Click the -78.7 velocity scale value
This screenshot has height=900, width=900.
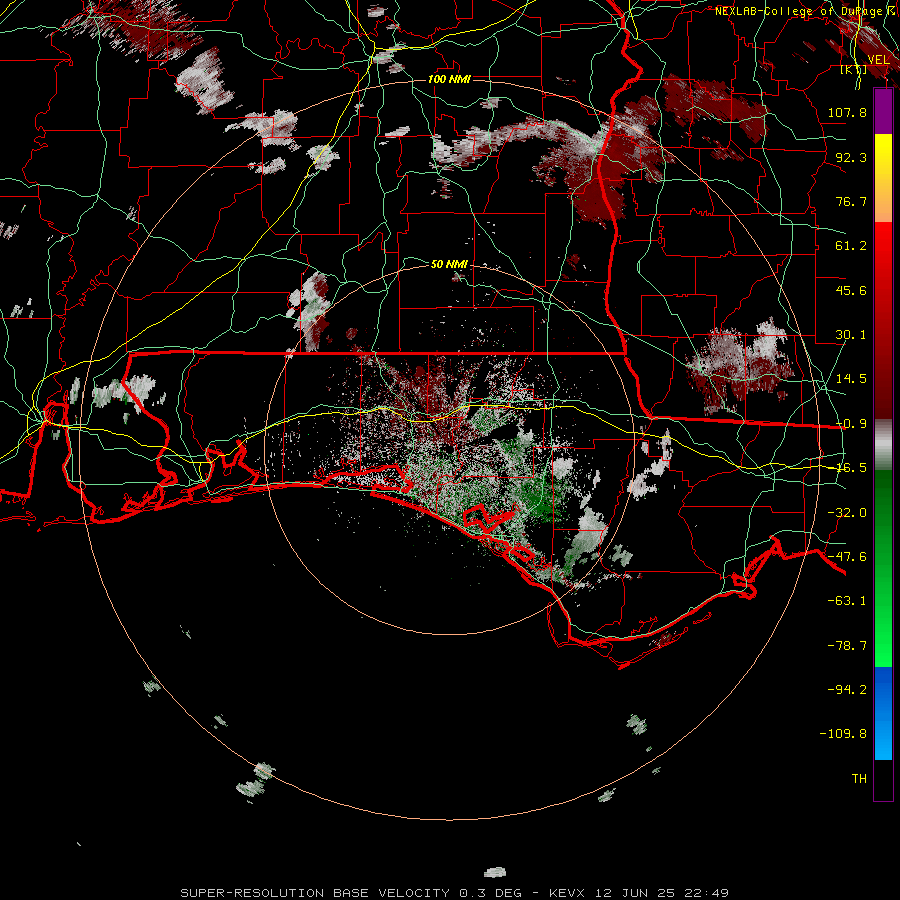point(847,646)
